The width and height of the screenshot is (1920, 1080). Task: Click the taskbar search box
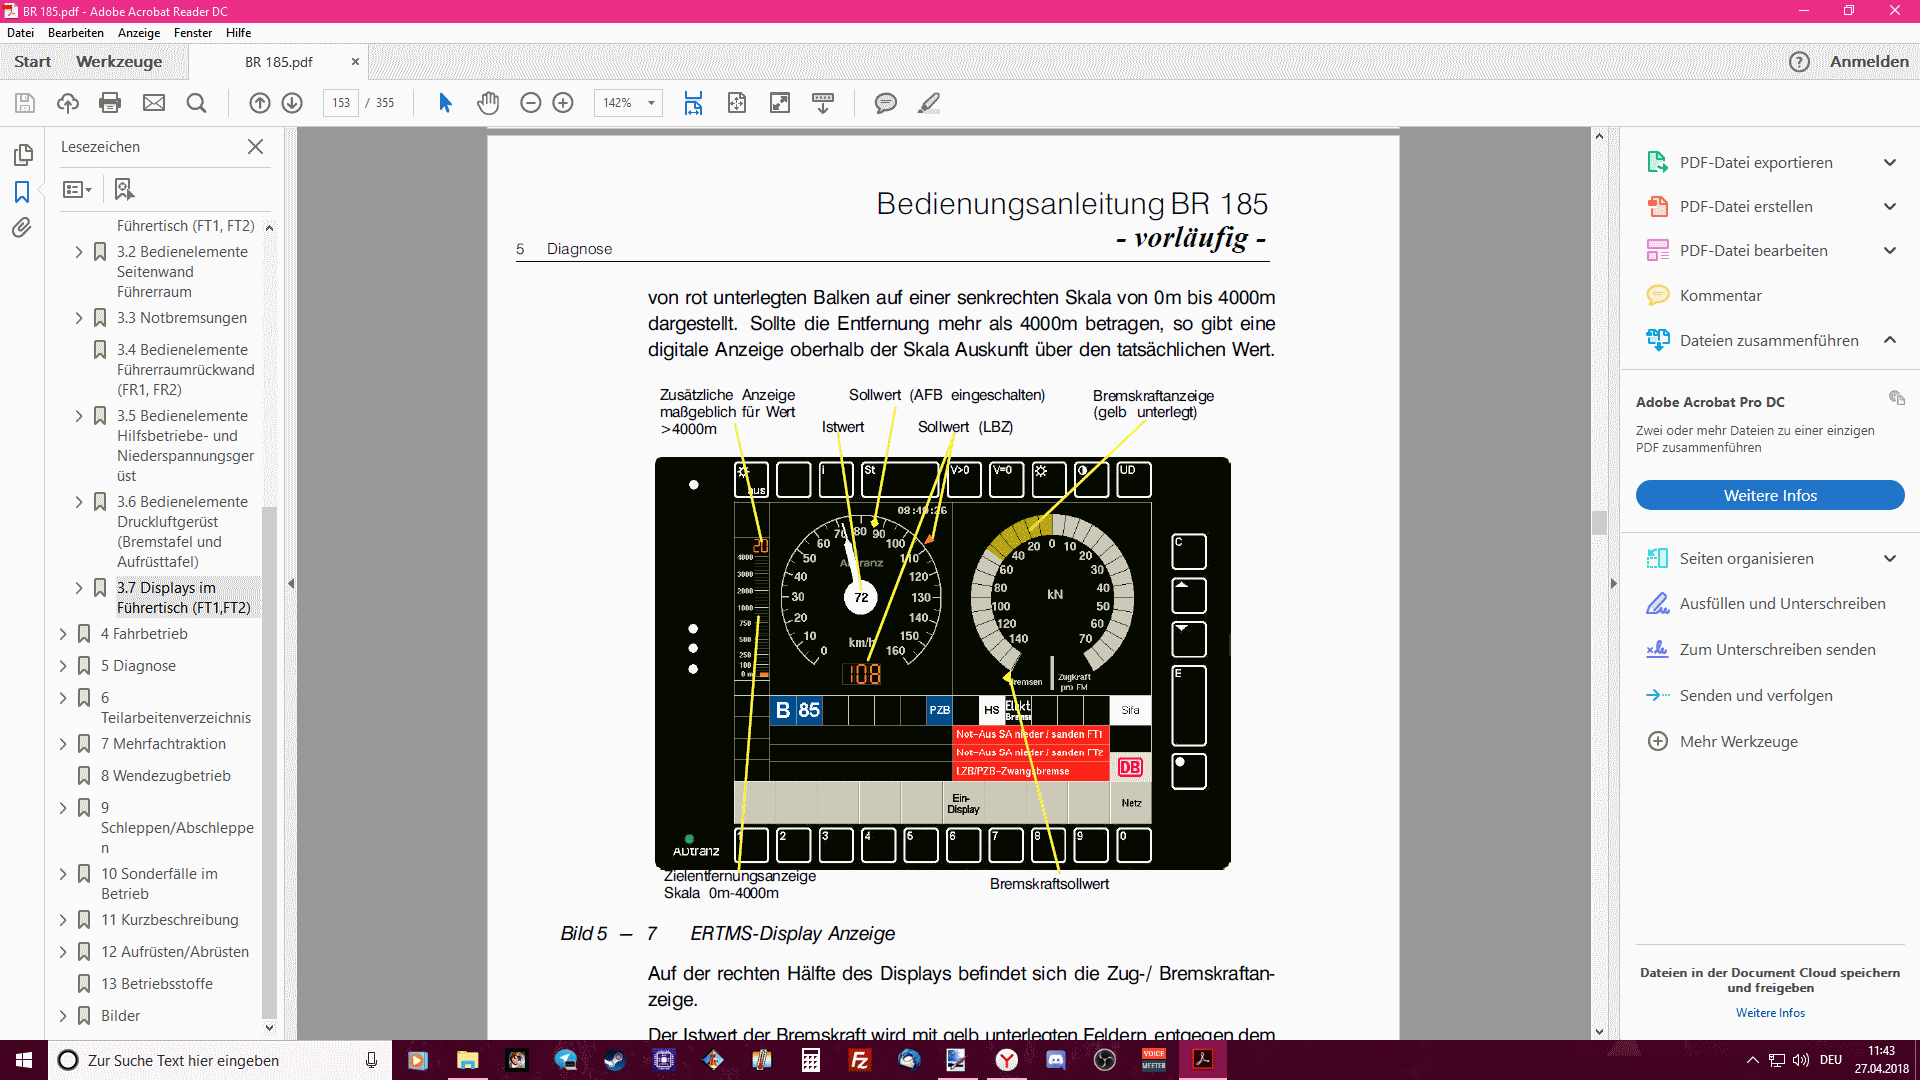pyautogui.click(x=220, y=1060)
